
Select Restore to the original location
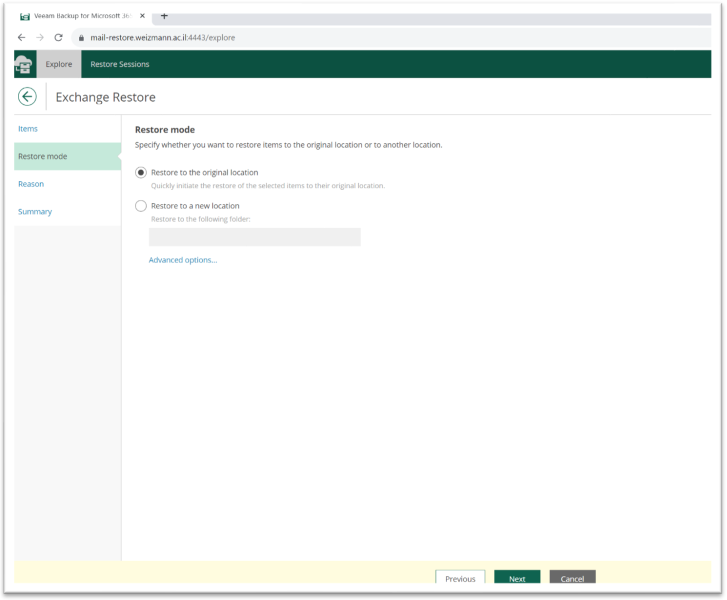click(x=141, y=173)
